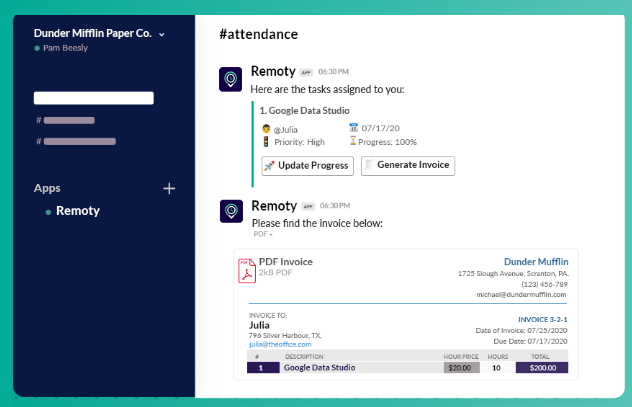Click Google Data Studio in invoice table
Image resolution: width=632 pixels, height=407 pixels.
coord(320,368)
